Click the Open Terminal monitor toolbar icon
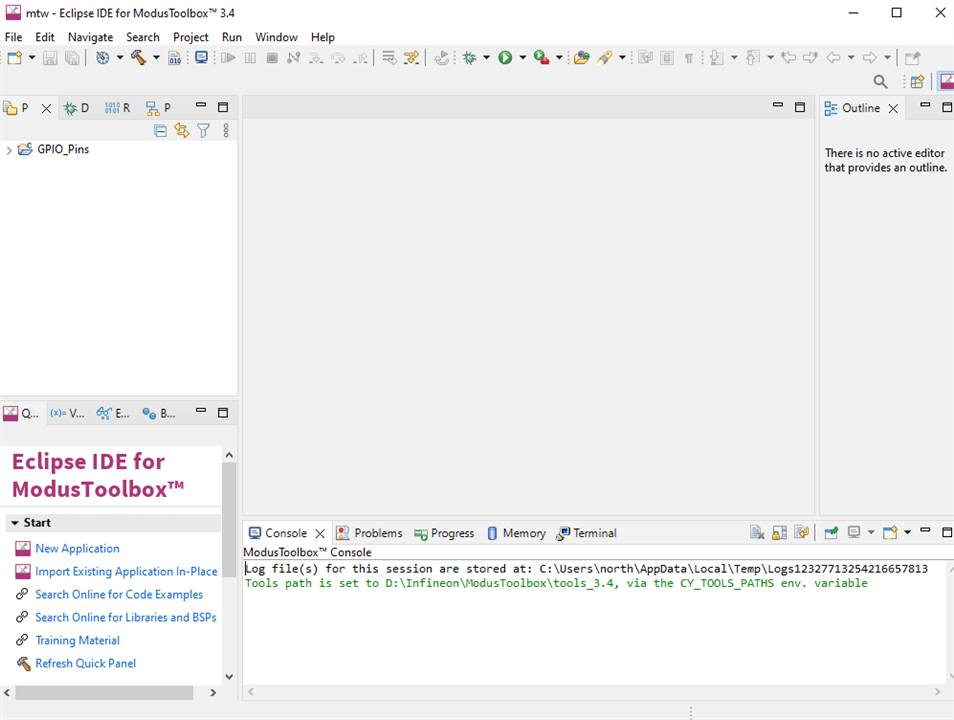Image resolution: width=954 pixels, height=720 pixels. 201,58
